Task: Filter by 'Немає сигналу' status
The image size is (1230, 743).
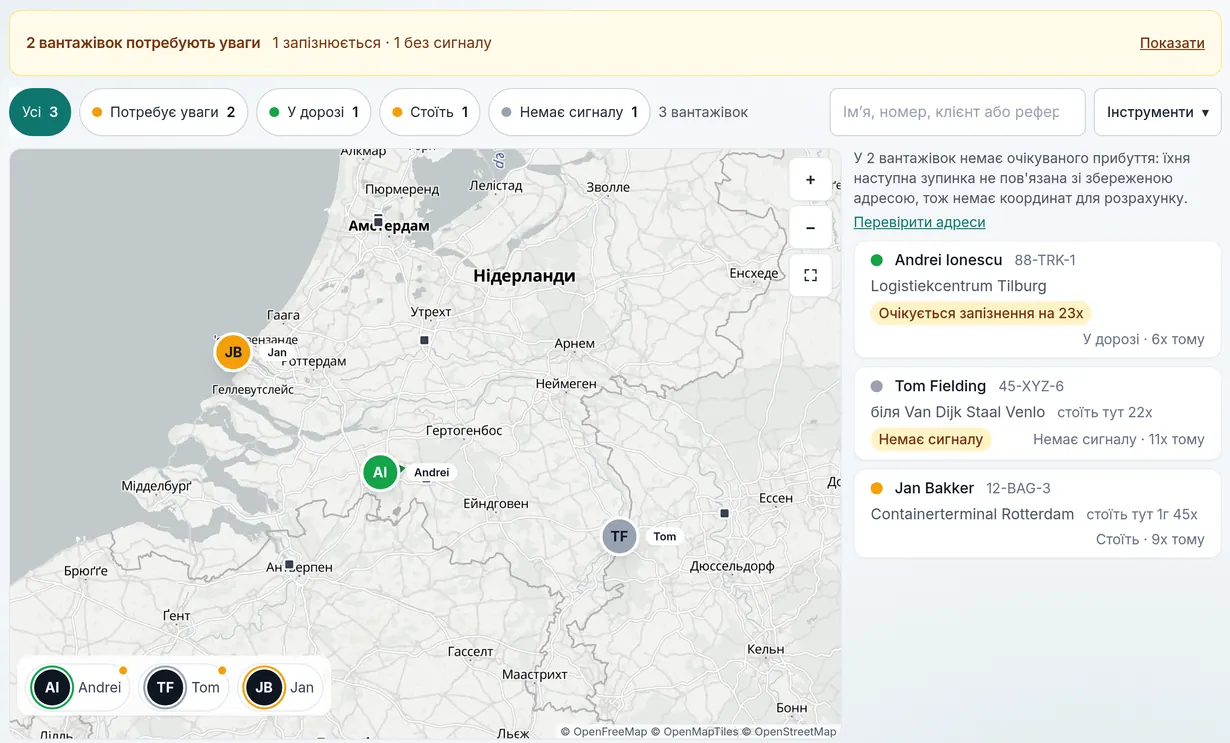Action: tap(569, 112)
